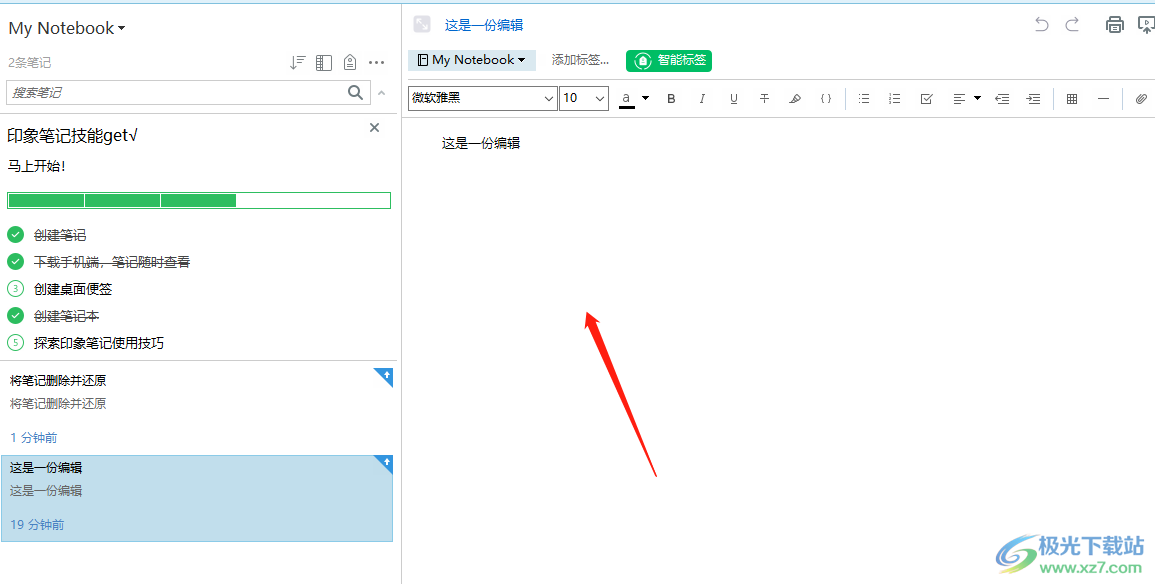Image resolution: width=1155 pixels, height=584 pixels.
Task: Open the font size dropdown showing 10
Action: (x=584, y=98)
